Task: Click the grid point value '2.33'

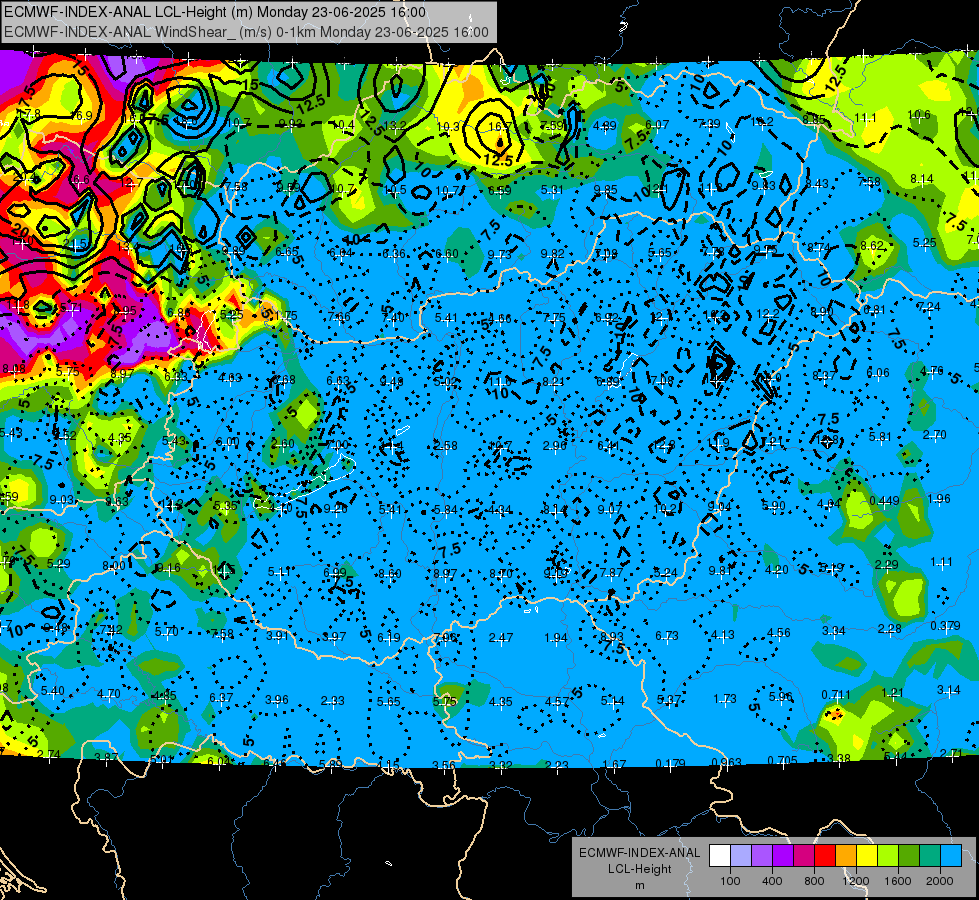Action: pos(332,701)
